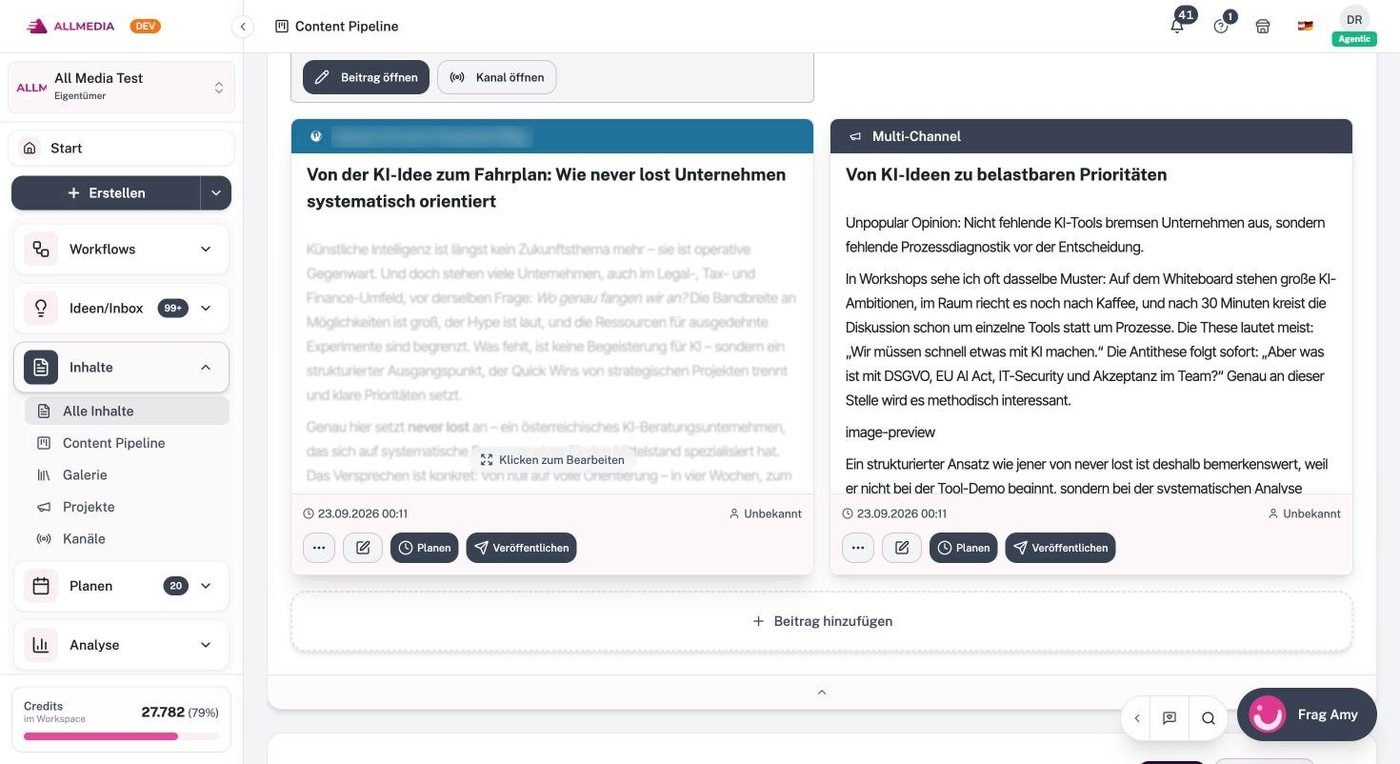Select Alle Inhalte in the sidebar

point(127,411)
